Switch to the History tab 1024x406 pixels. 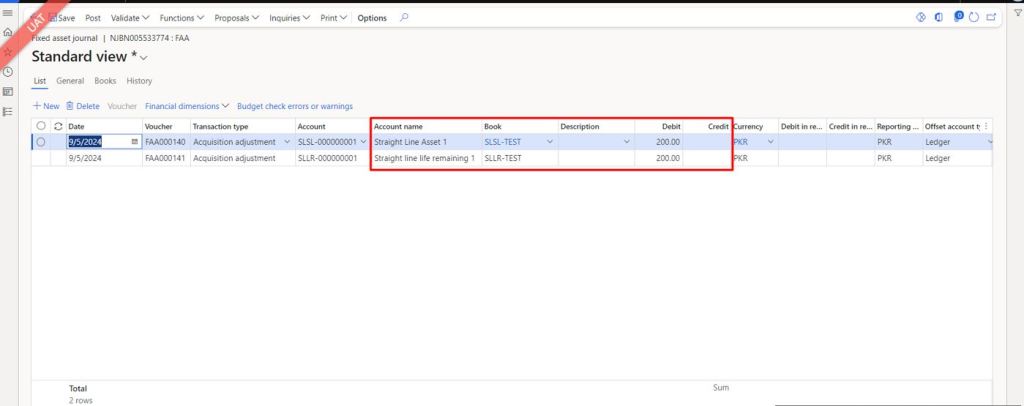[x=139, y=80]
